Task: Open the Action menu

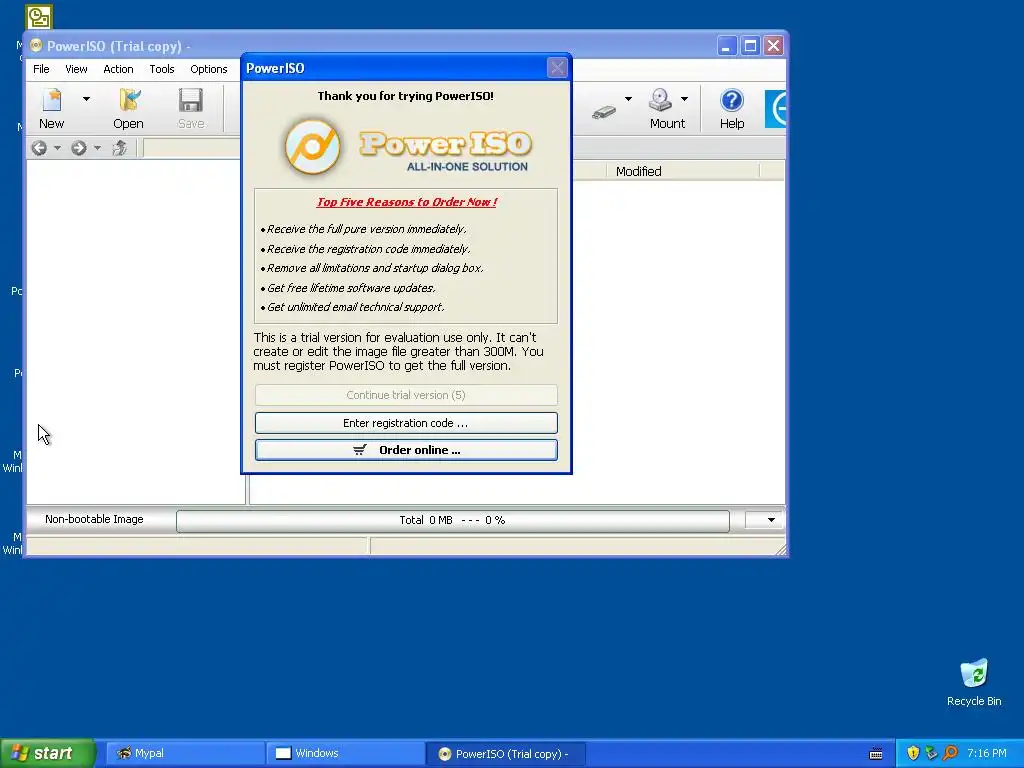Action: (x=118, y=69)
